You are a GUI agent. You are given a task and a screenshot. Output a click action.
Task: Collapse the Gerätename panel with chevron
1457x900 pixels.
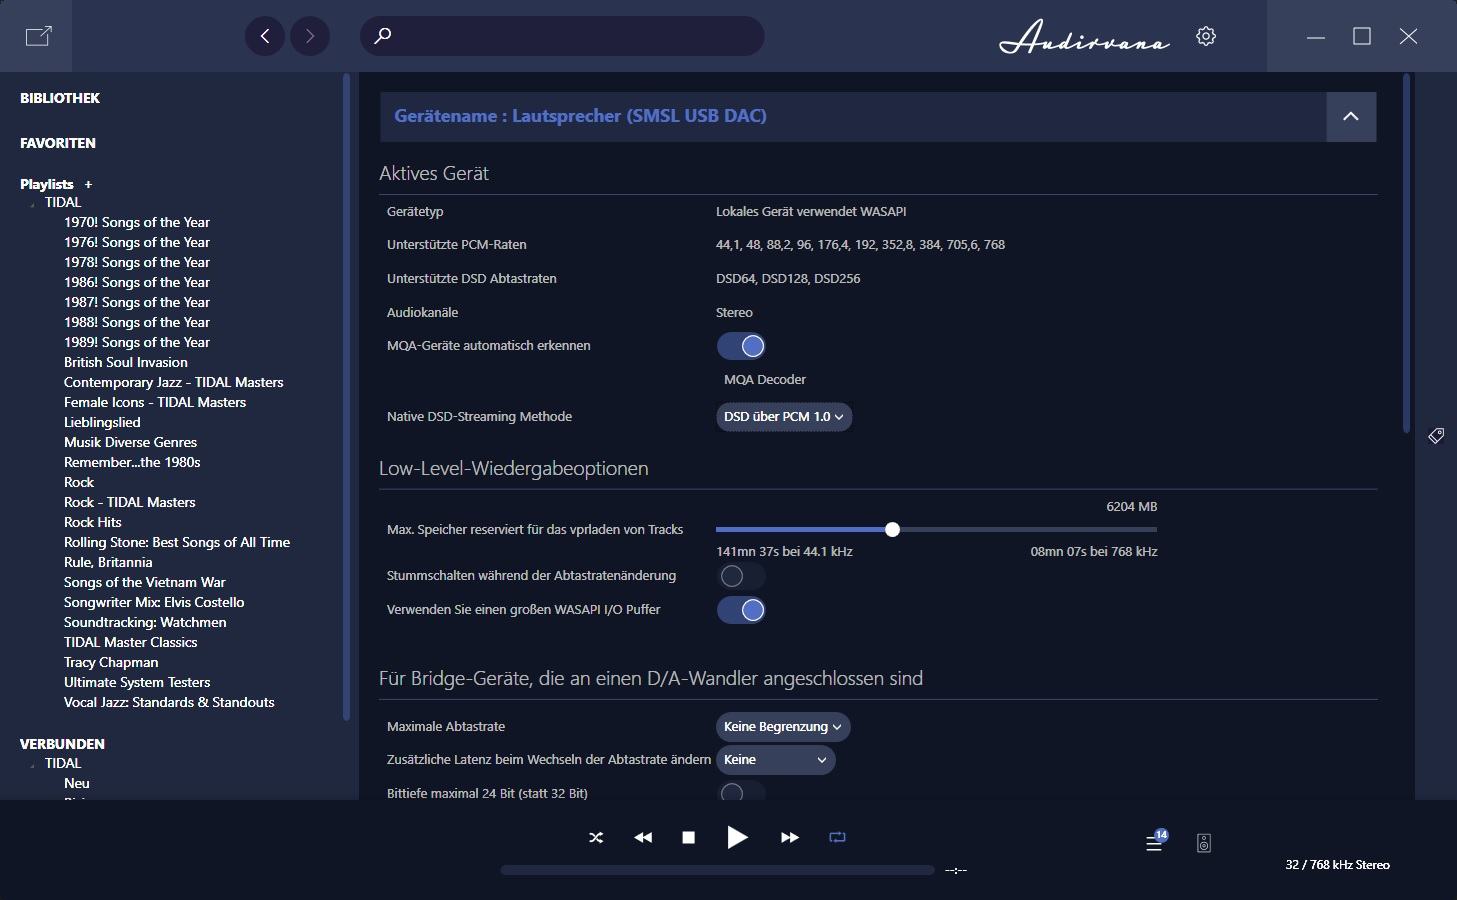(1351, 116)
